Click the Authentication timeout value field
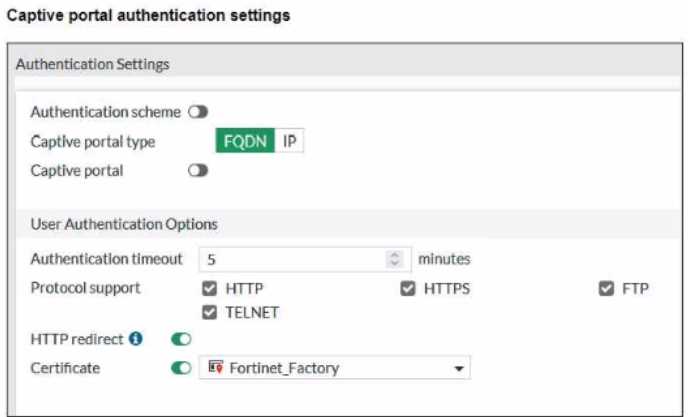Image resolution: width=688 pixels, height=417 pixels. 290,259
